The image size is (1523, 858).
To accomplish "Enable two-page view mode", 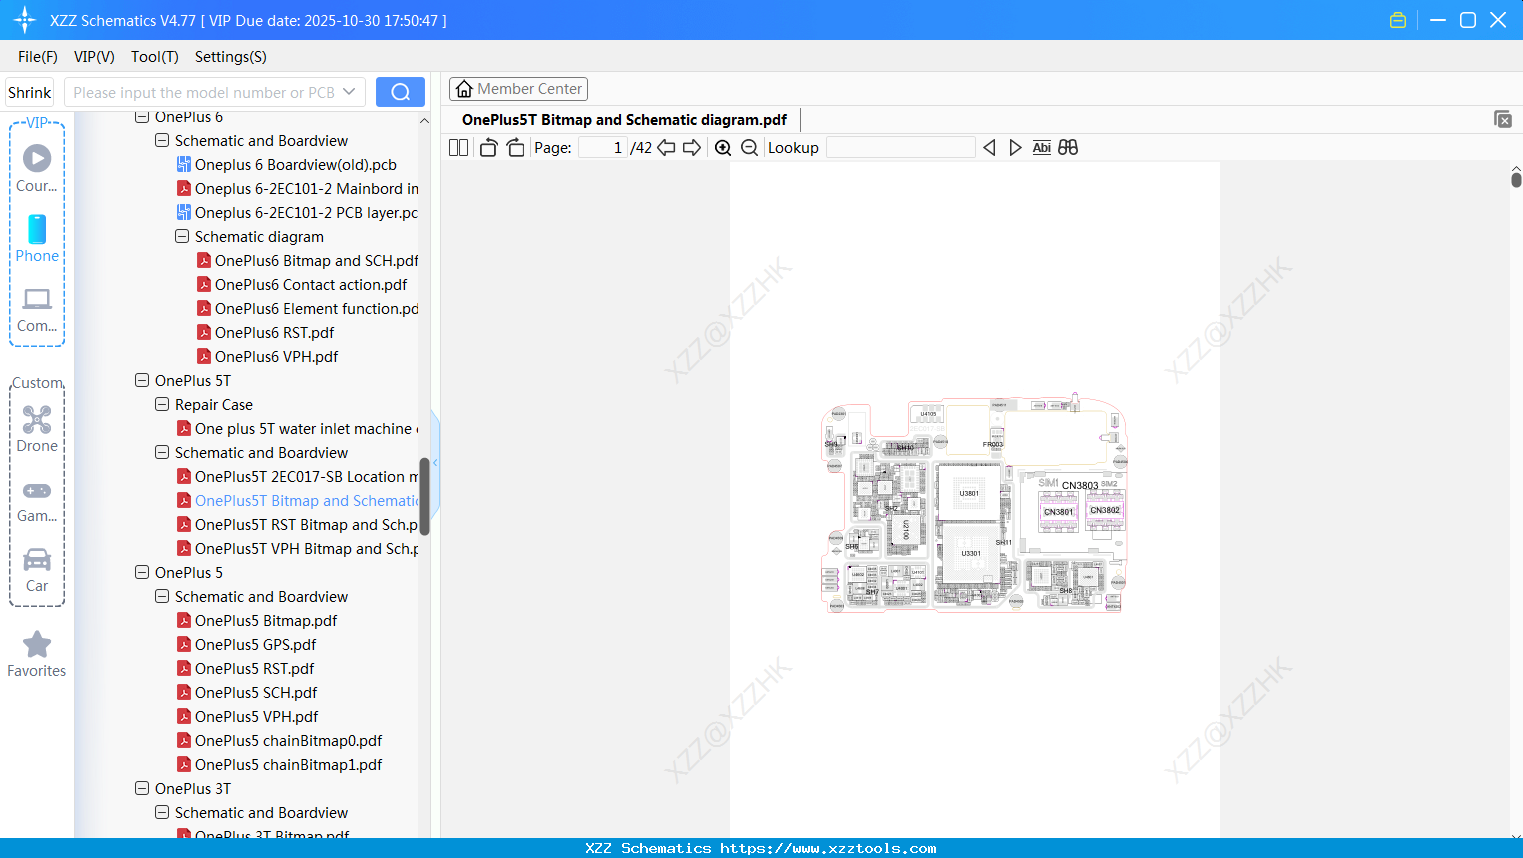I will pyautogui.click(x=457, y=147).
